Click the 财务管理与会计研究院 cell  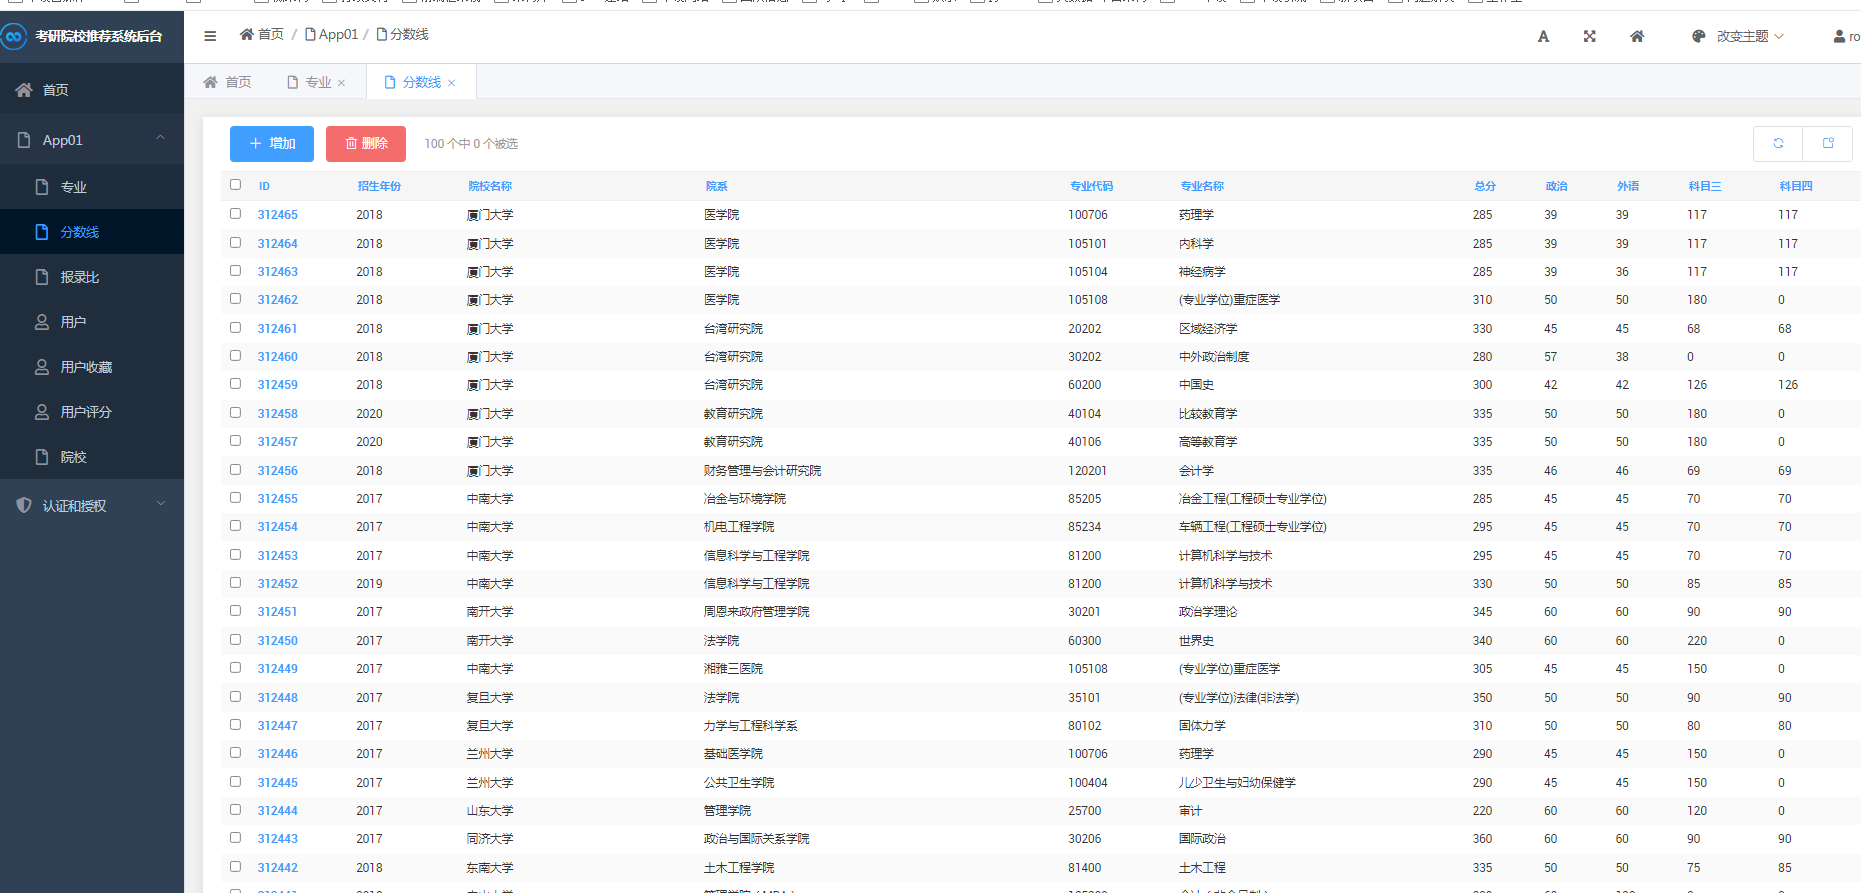tap(762, 471)
